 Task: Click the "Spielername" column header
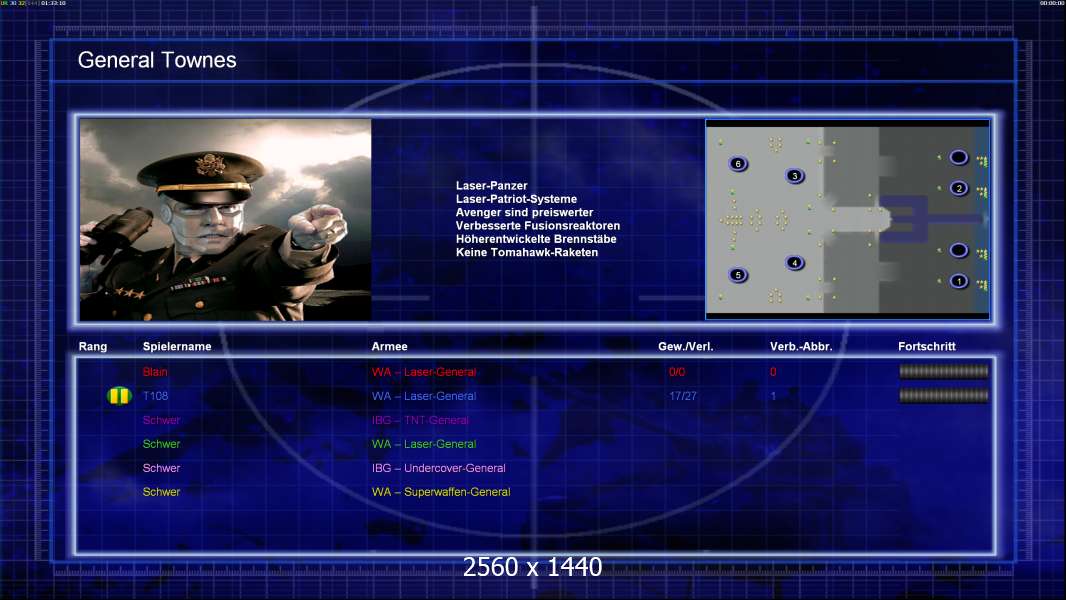[x=177, y=347]
